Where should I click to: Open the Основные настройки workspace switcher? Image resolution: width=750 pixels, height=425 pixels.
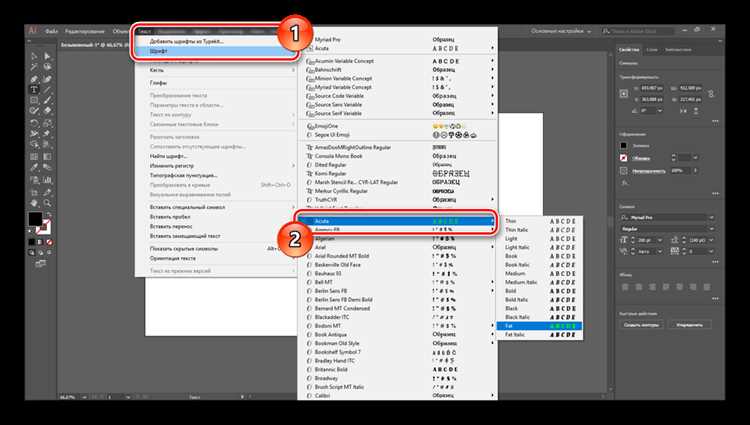[561, 31]
